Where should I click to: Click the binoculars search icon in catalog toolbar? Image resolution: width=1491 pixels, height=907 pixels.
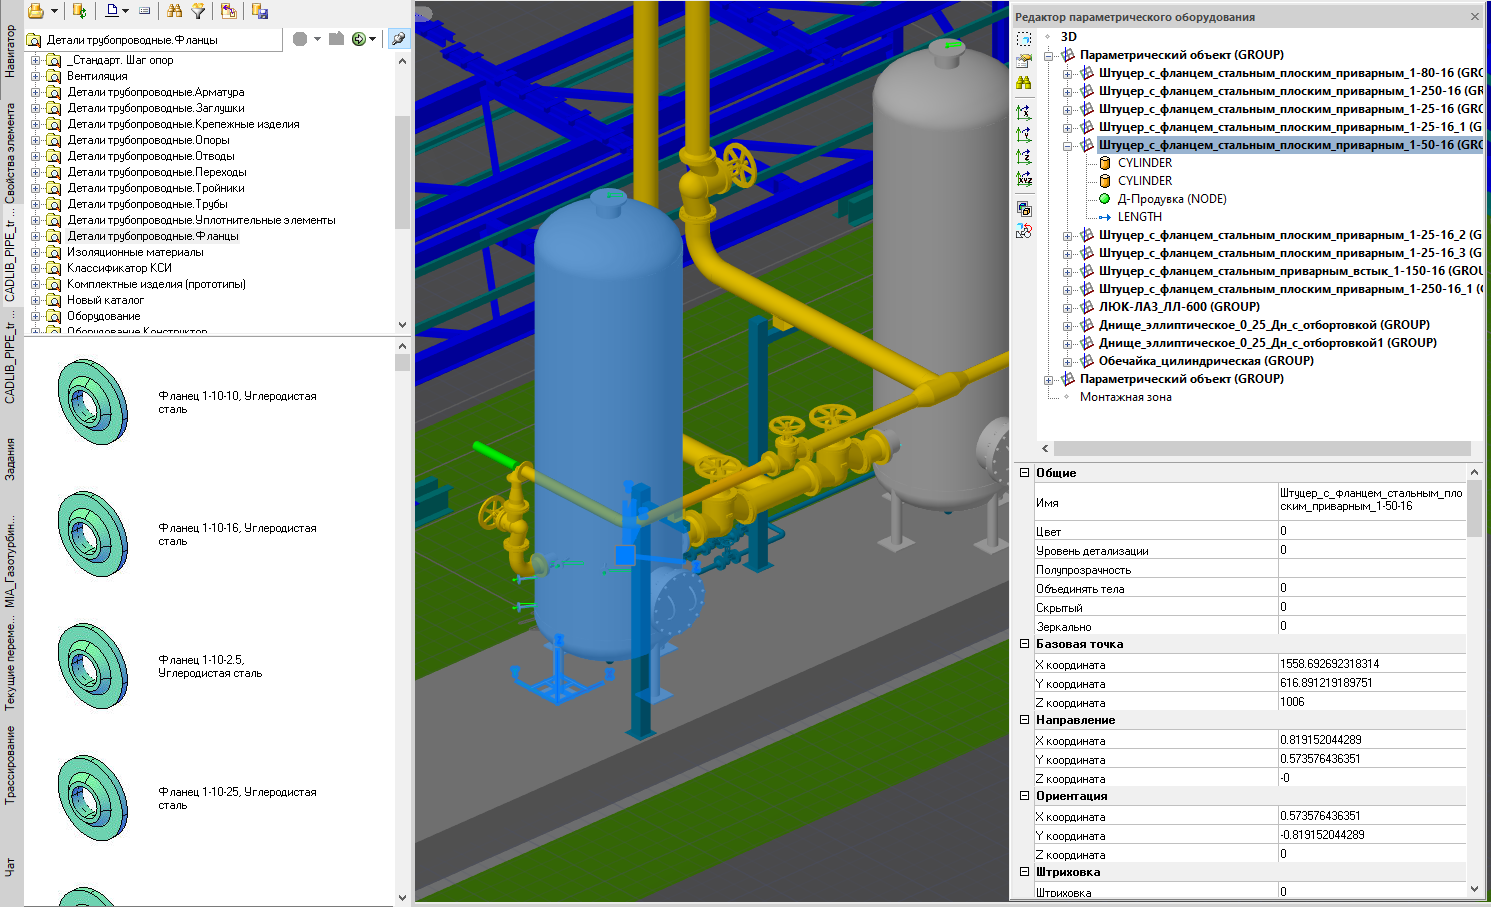pyautogui.click(x=175, y=11)
